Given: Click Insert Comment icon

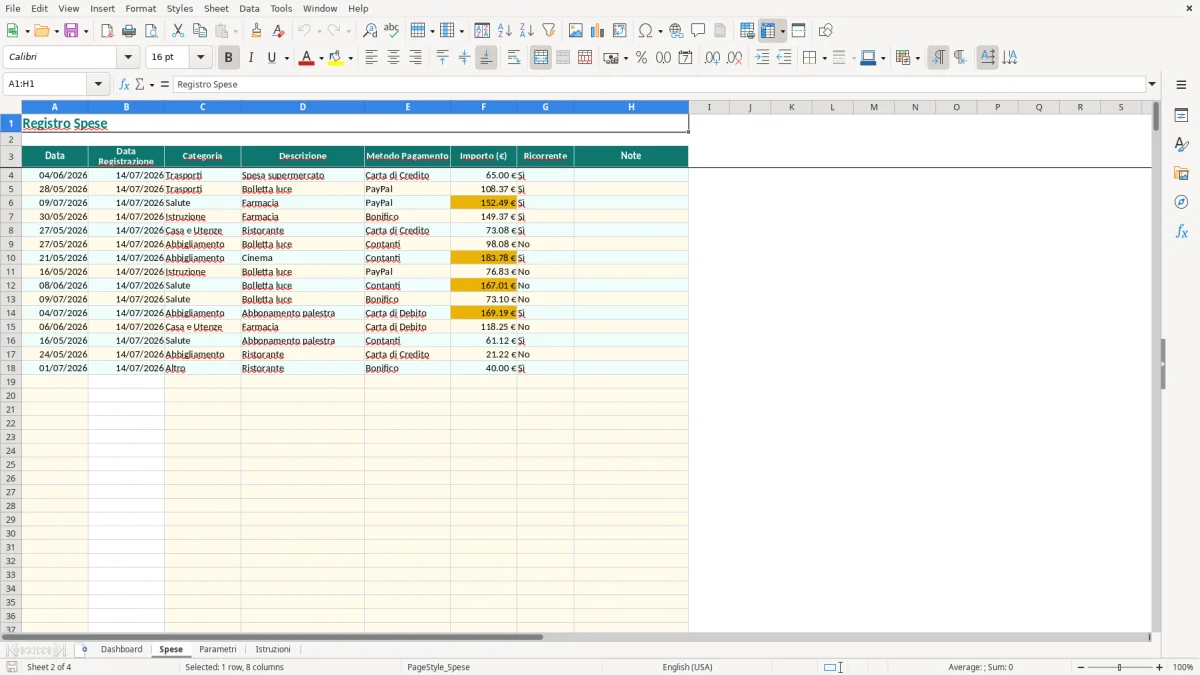Looking at the screenshot, I should tap(698, 31).
